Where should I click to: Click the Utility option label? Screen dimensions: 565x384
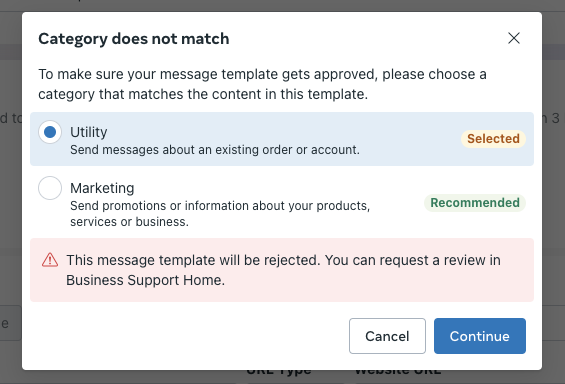pyautogui.click(x=89, y=132)
